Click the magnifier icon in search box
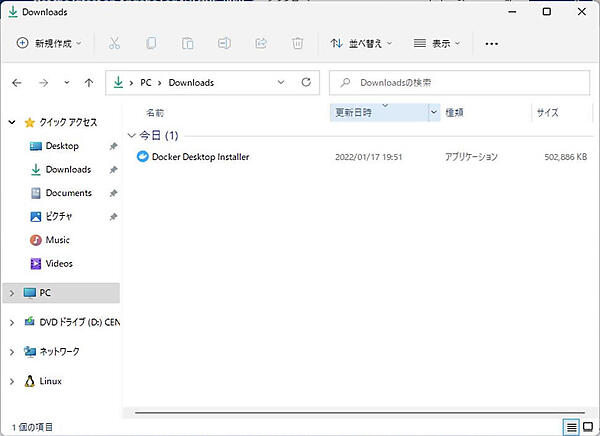The width and height of the screenshot is (600, 436). click(345, 82)
